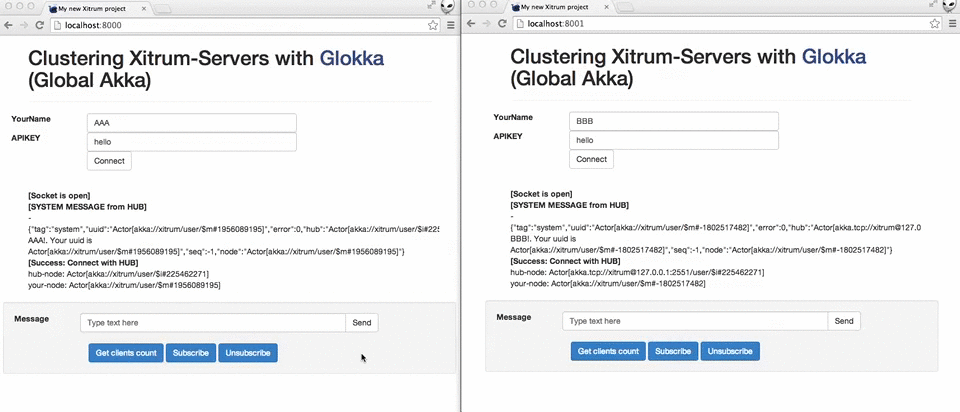Open the Glokka link in the localhost:8000 window
The width and height of the screenshot is (960, 412).
pyautogui.click(x=352, y=58)
